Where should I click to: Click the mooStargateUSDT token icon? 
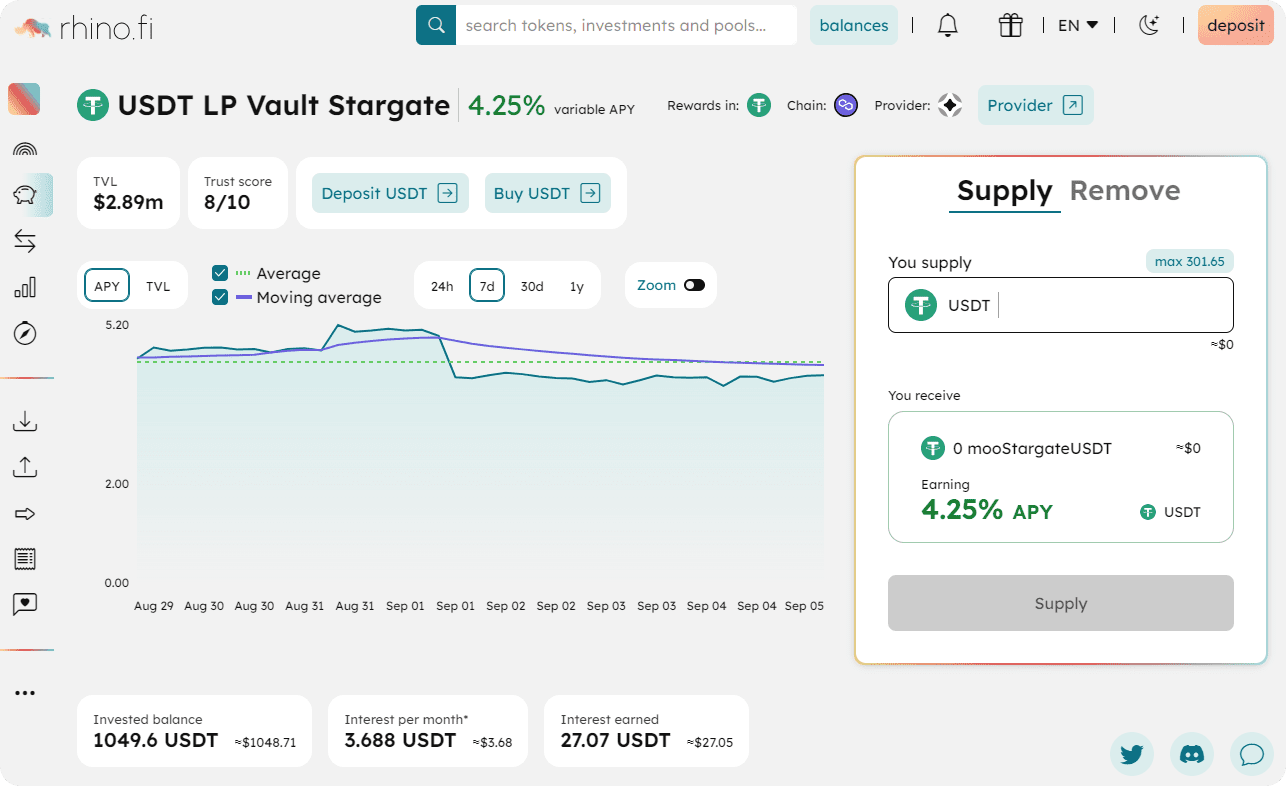click(x=933, y=448)
